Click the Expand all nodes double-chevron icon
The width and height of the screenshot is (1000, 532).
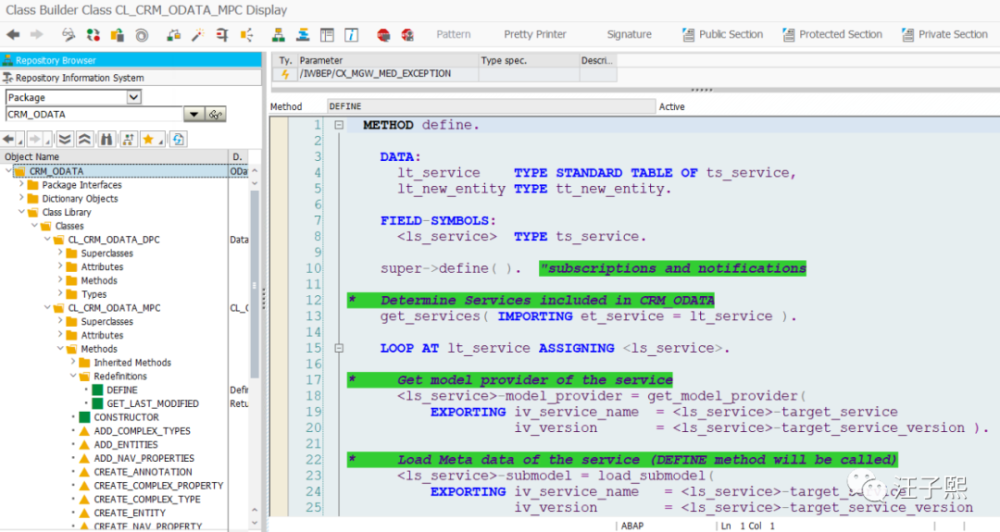pyautogui.click(x=64, y=139)
